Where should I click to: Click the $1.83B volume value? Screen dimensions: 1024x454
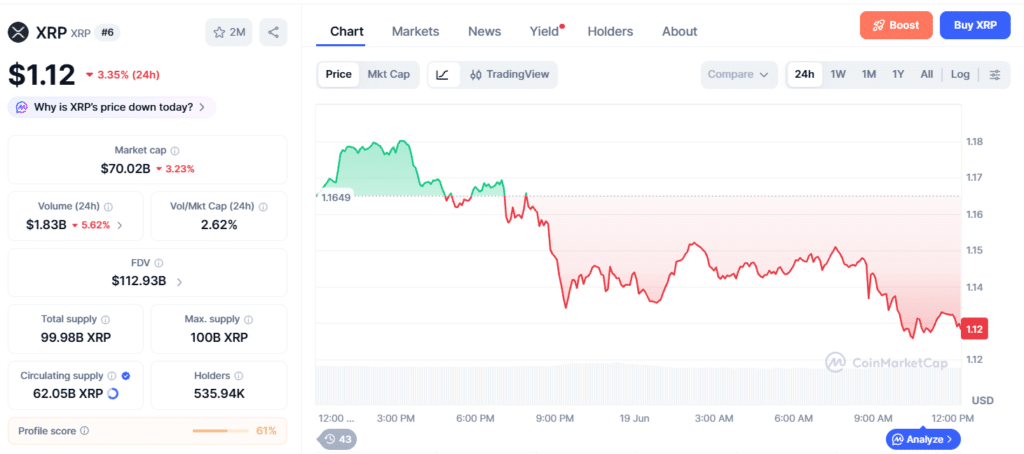[x=46, y=225]
